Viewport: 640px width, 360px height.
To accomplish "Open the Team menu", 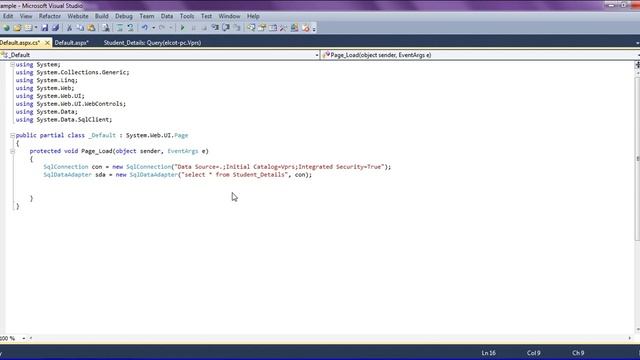I will [x=147, y=16].
